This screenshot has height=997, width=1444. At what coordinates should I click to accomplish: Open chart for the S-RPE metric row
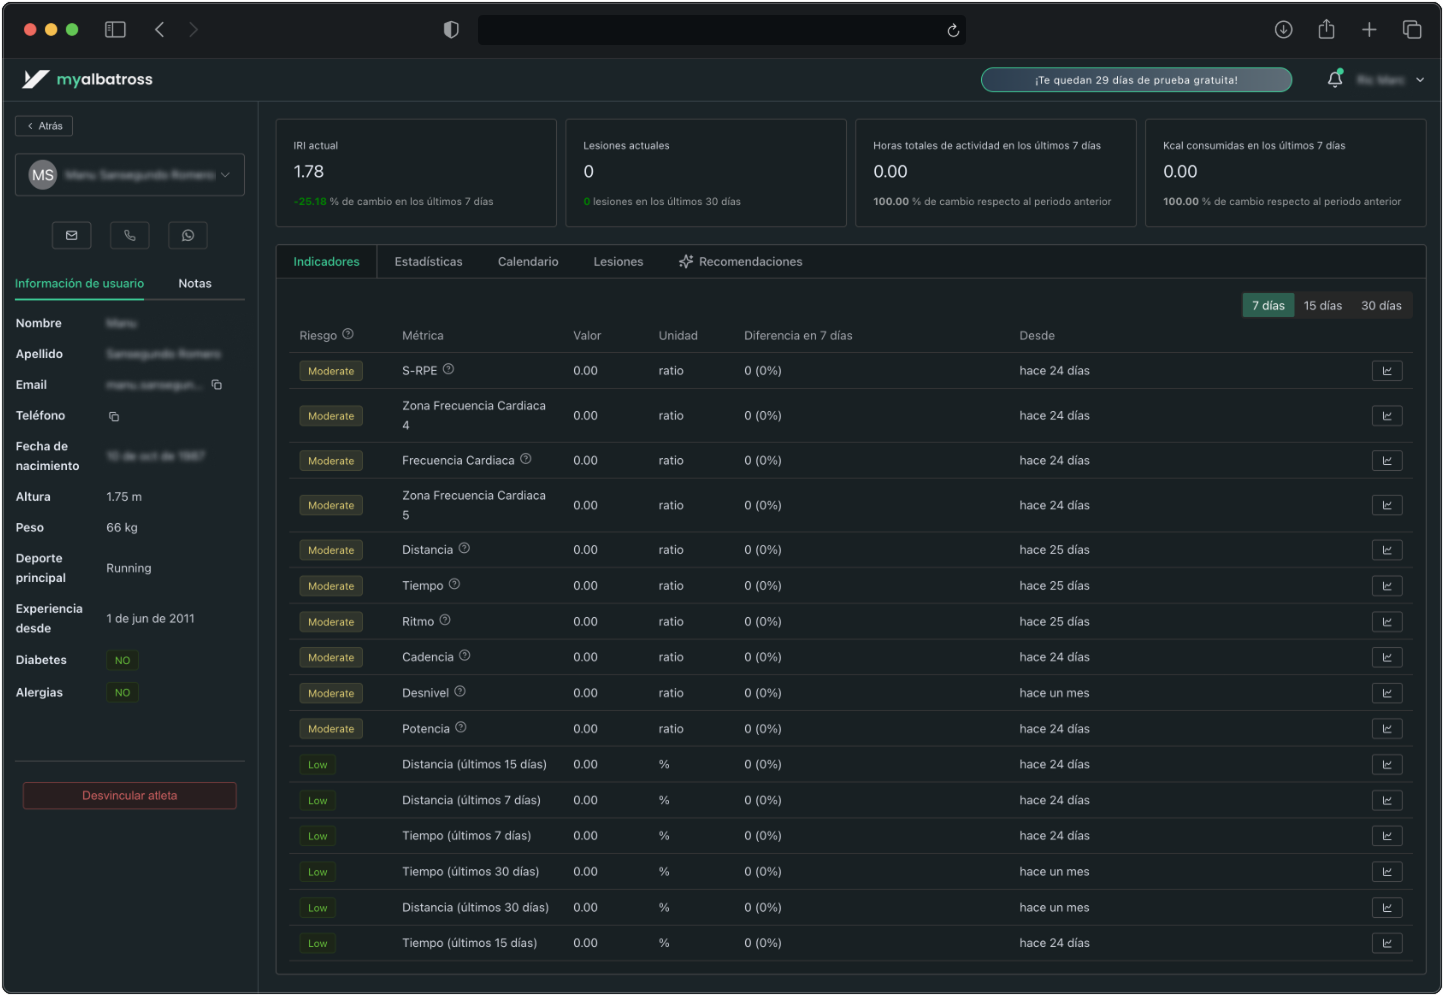(x=1386, y=371)
